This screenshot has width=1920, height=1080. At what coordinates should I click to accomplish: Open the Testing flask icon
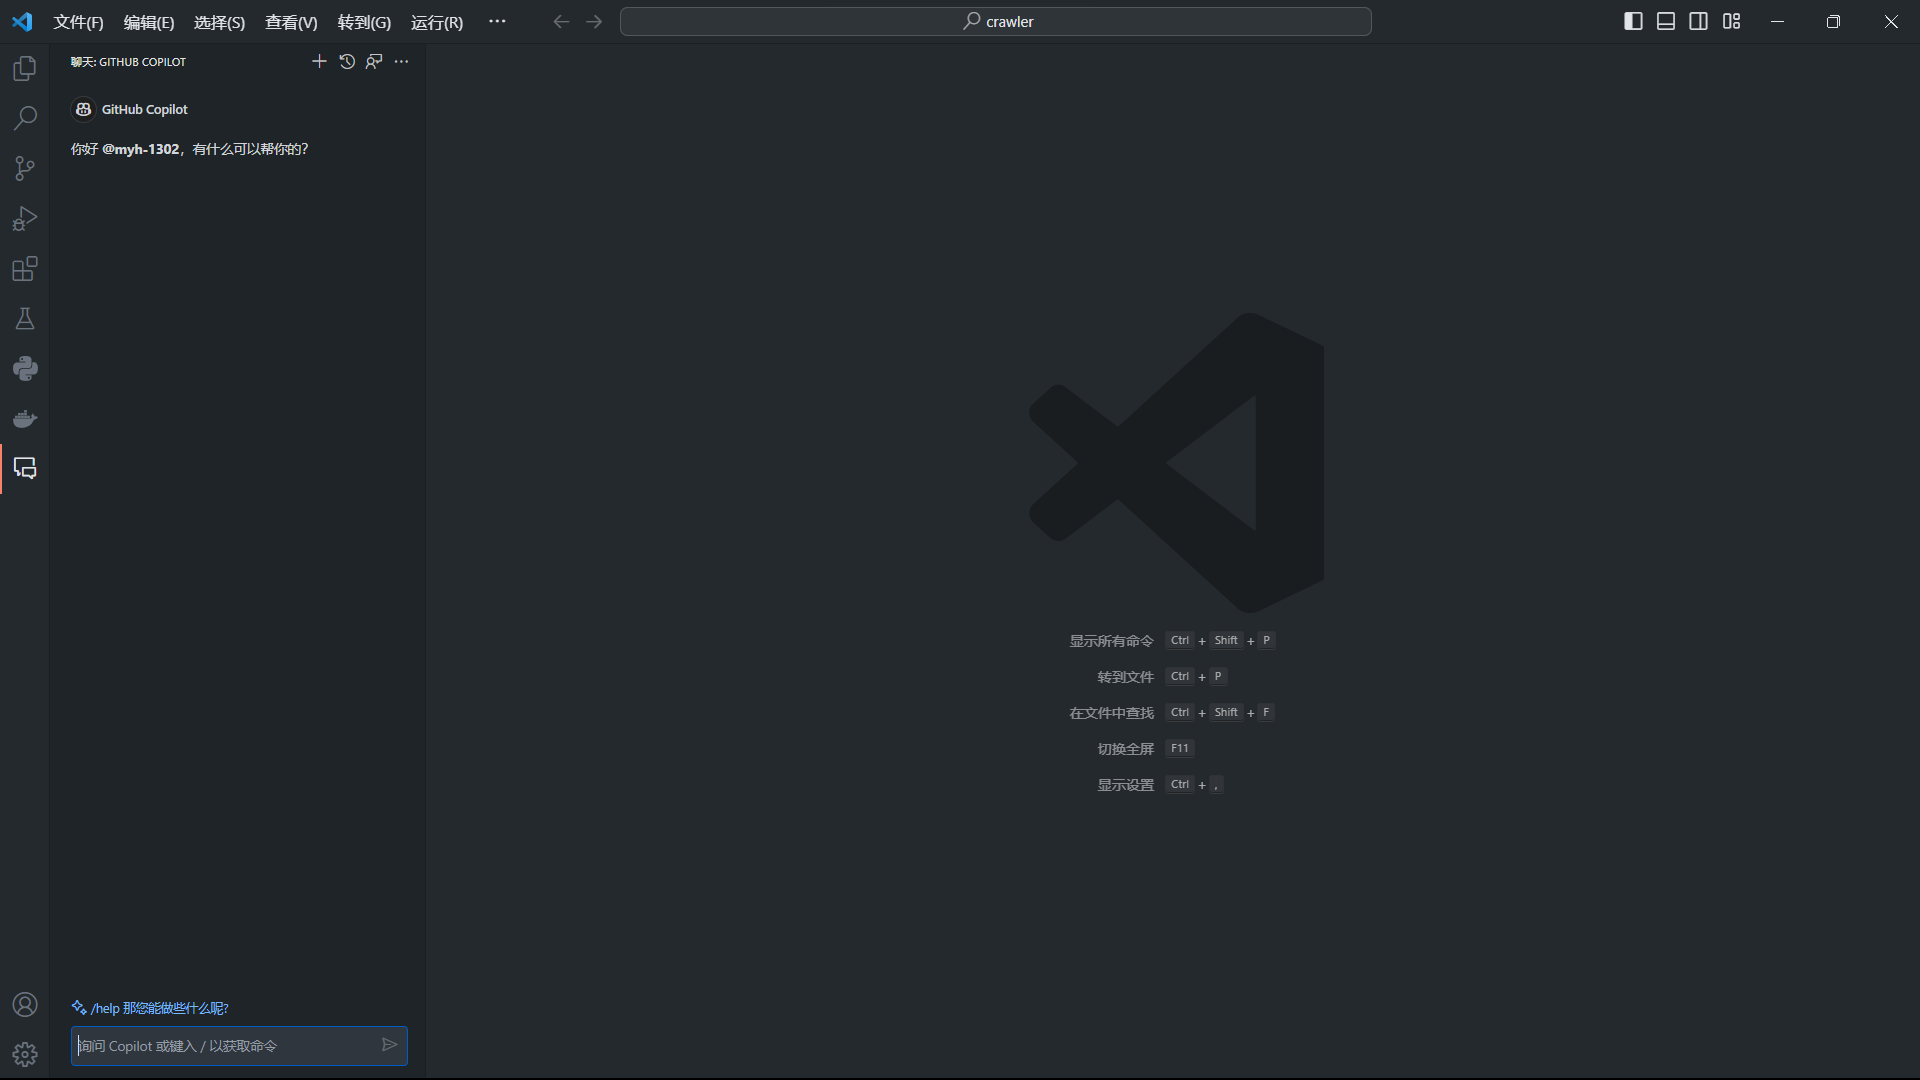tap(25, 318)
